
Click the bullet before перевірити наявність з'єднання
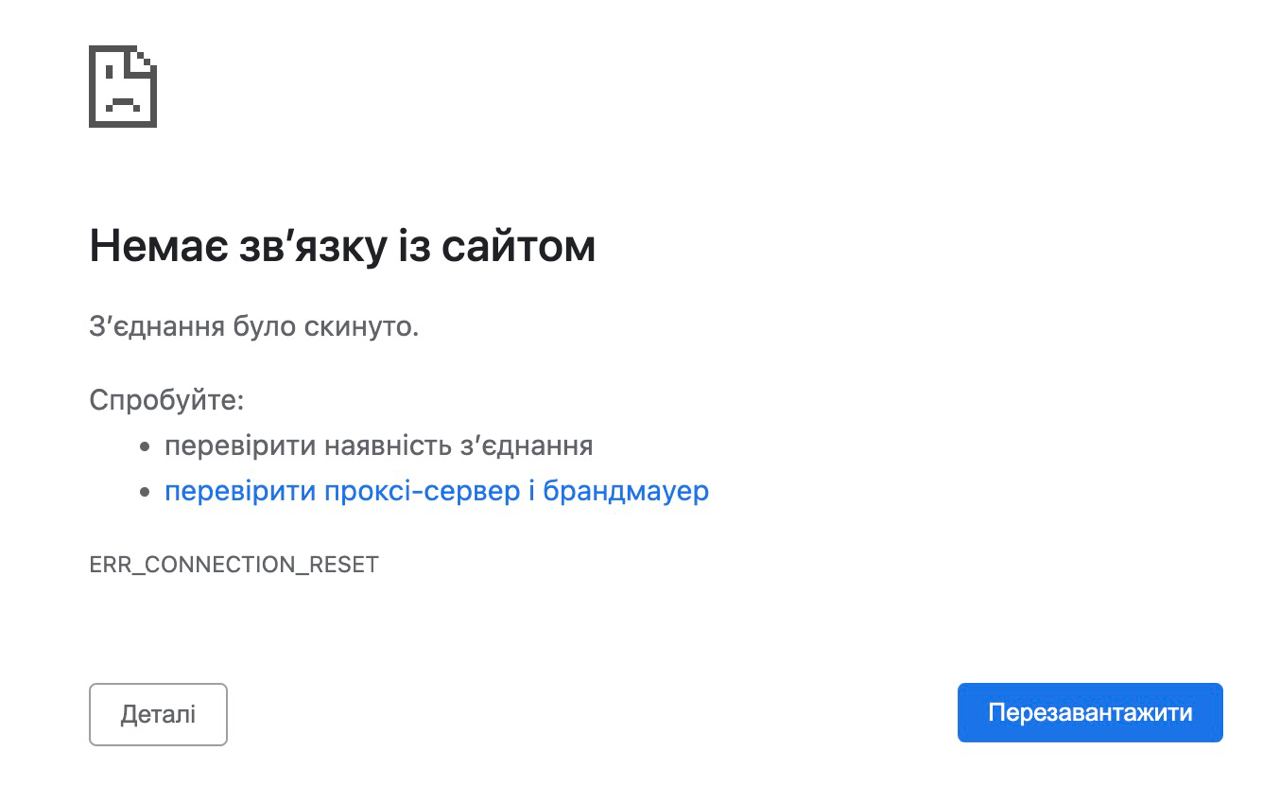[x=145, y=447]
